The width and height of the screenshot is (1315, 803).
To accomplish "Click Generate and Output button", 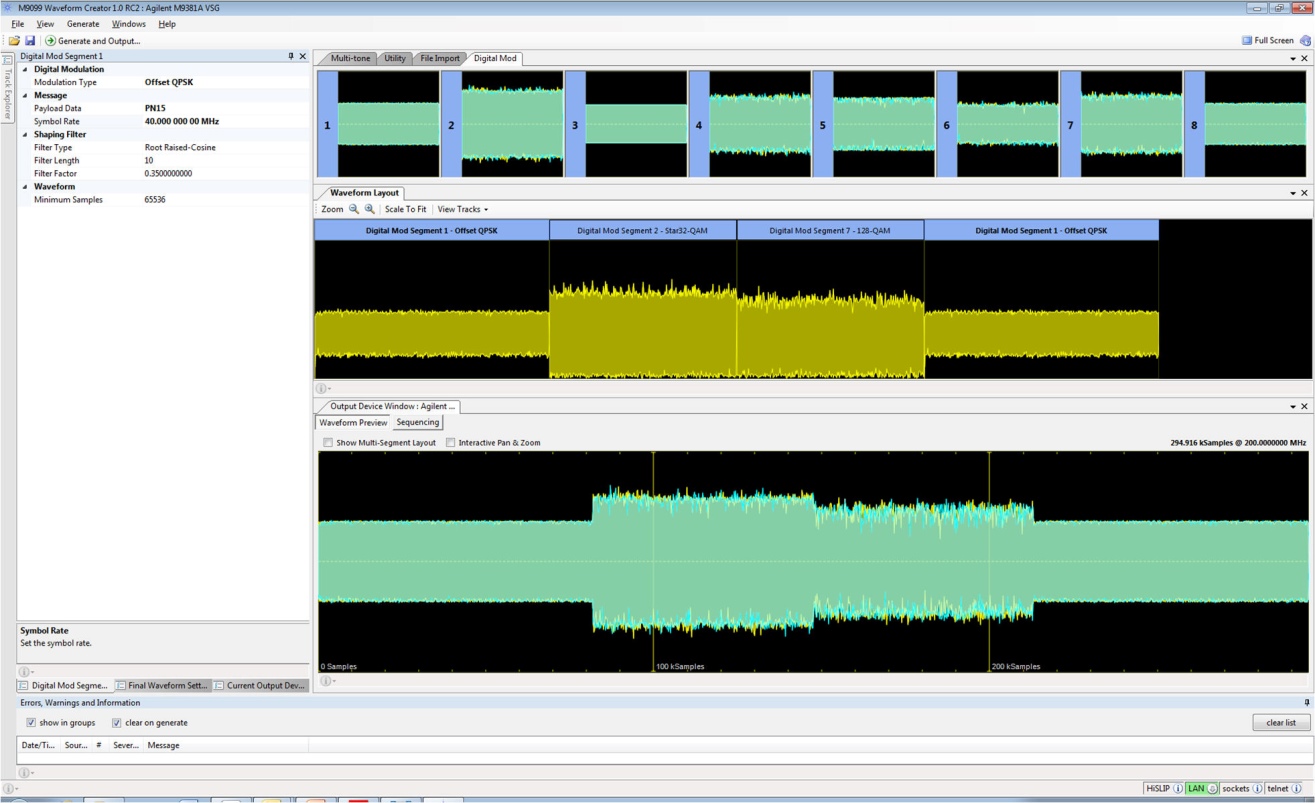I will [93, 41].
